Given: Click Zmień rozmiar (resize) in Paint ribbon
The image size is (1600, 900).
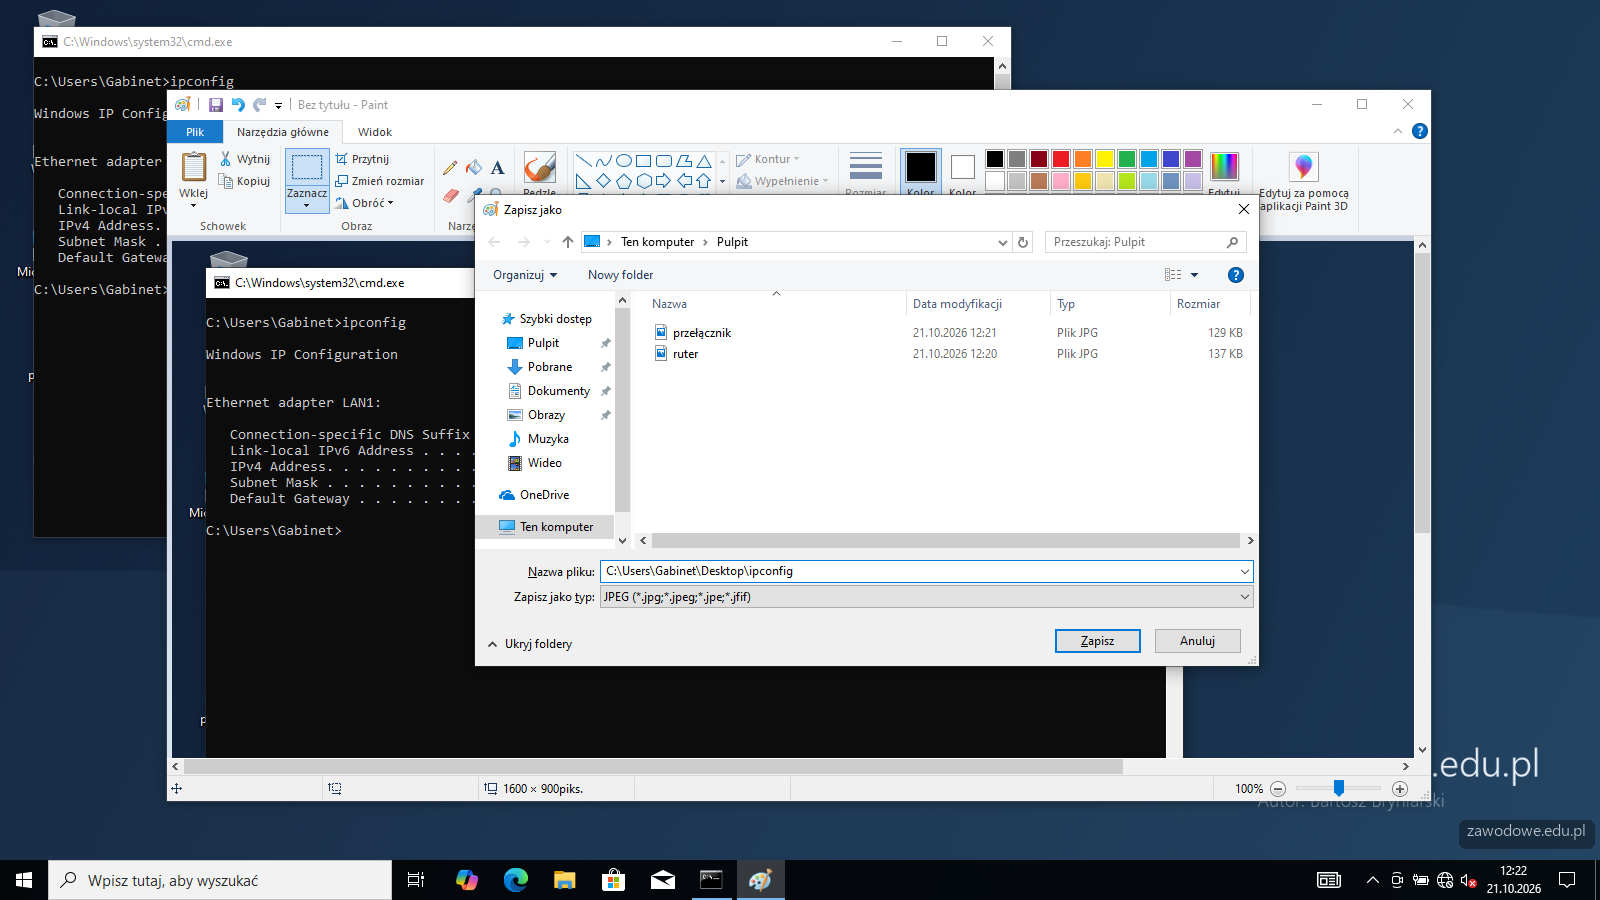Looking at the screenshot, I should tap(380, 181).
